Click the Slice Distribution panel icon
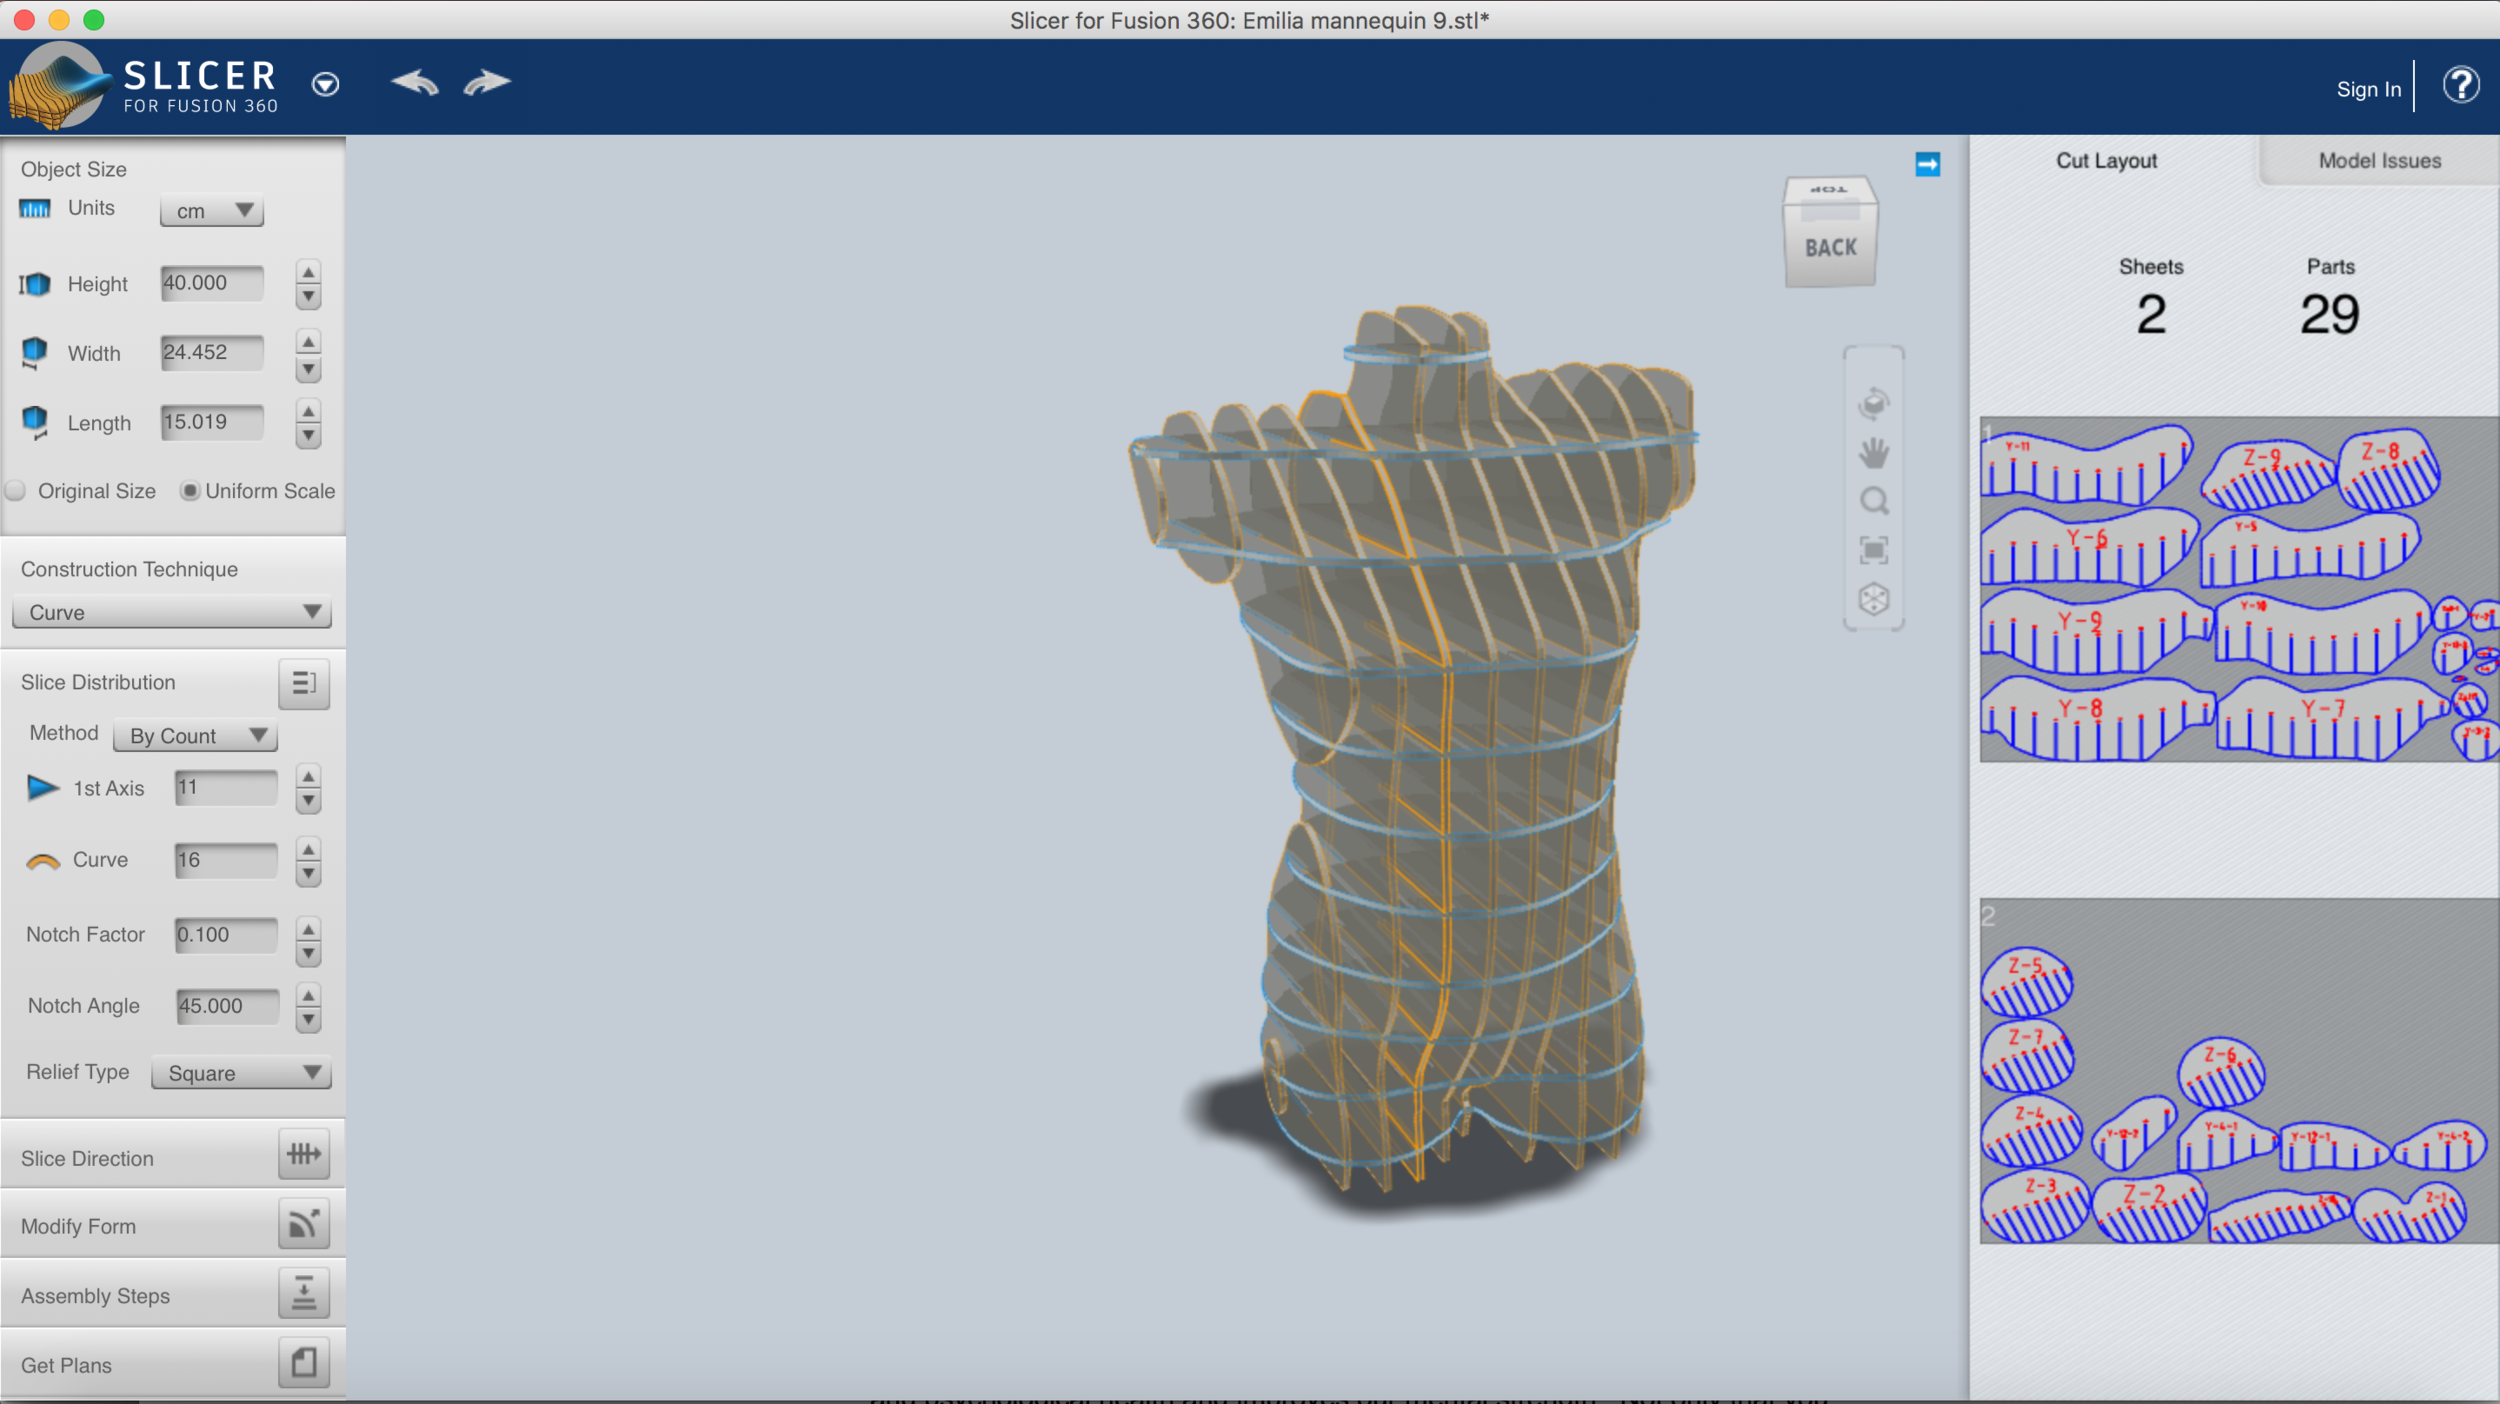 [304, 683]
